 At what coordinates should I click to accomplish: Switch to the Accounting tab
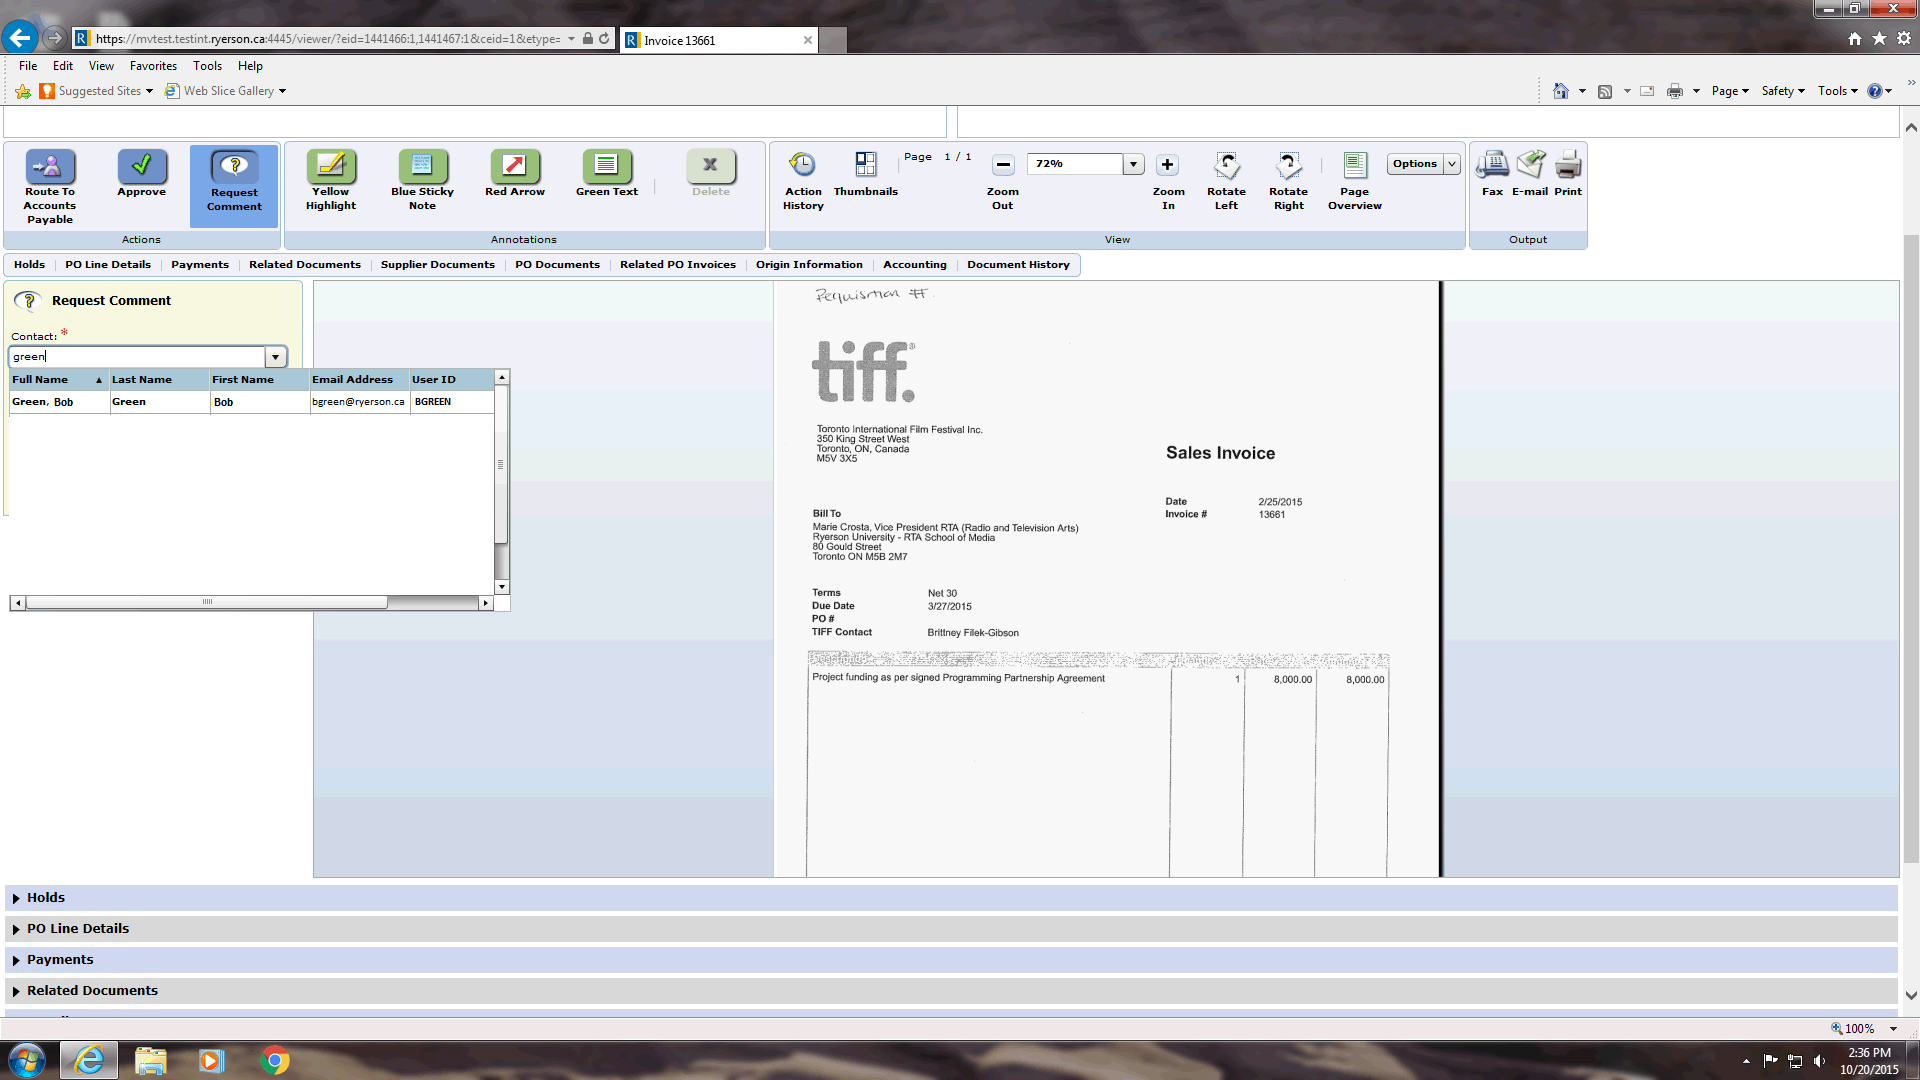tap(914, 265)
